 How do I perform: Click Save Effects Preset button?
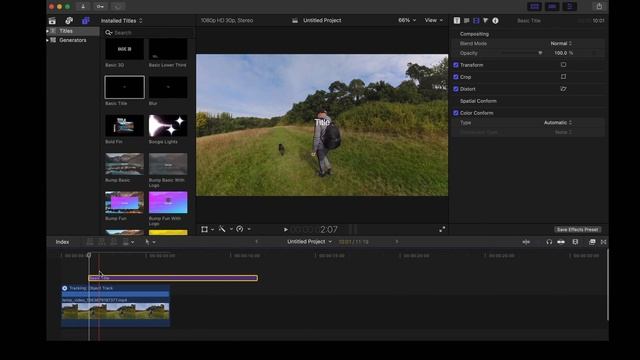click(577, 229)
